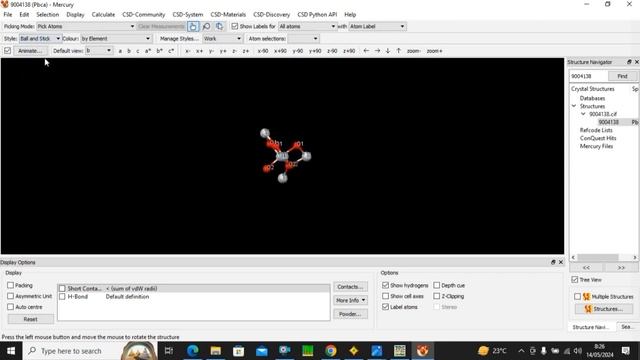Viewport: 640px width, 360px height.
Task: Enable H-Bond contact checkbox
Action: click(62, 297)
